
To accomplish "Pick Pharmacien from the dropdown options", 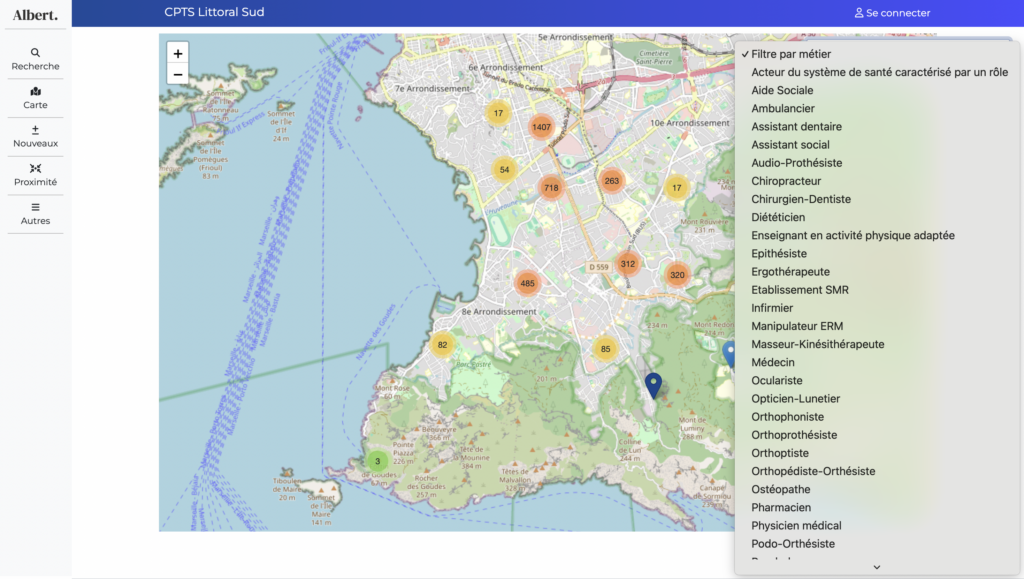I will 781,507.
